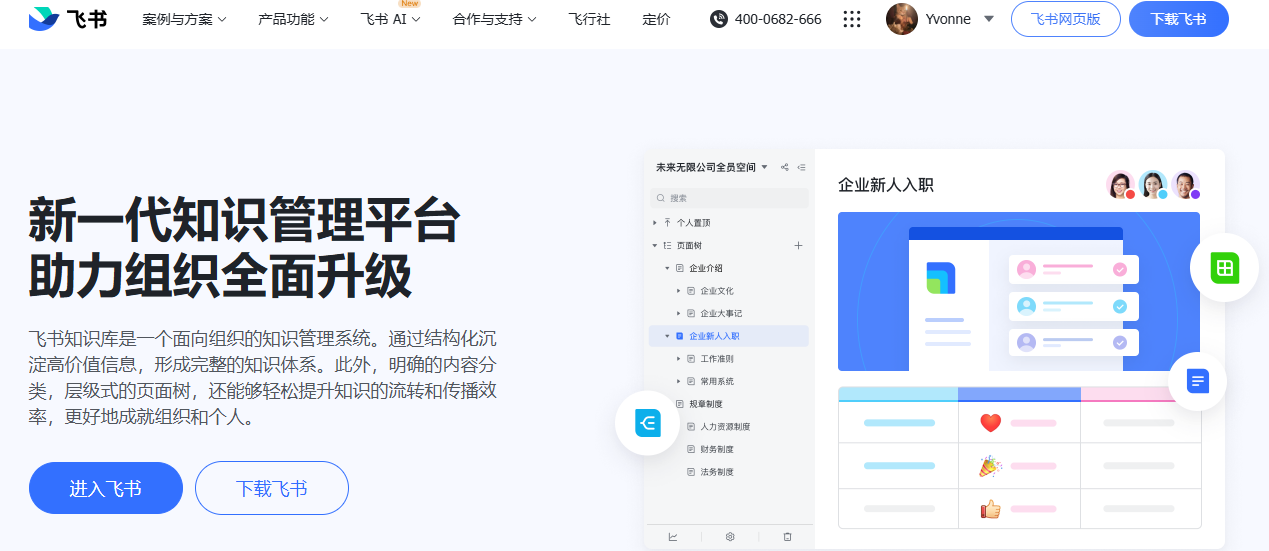This screenshot has height=551, width=1269.
Task: Click the 搜索 search field in the sidebar
Action: [x=729, y=198]
